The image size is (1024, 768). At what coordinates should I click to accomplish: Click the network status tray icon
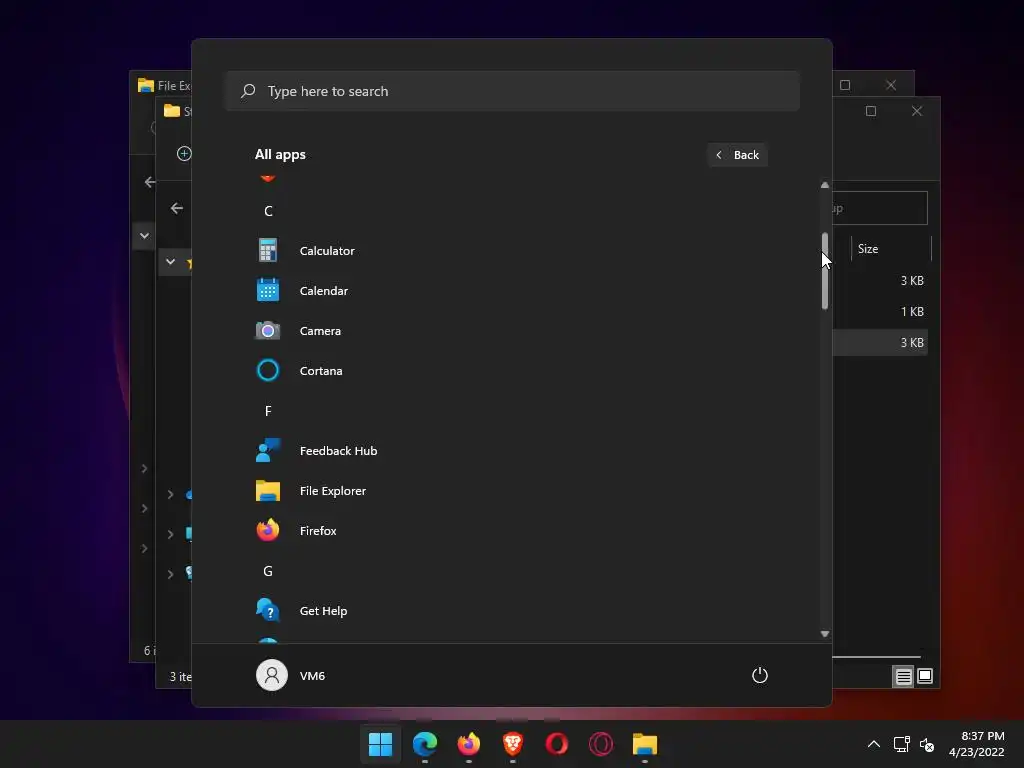click(902, 744)
